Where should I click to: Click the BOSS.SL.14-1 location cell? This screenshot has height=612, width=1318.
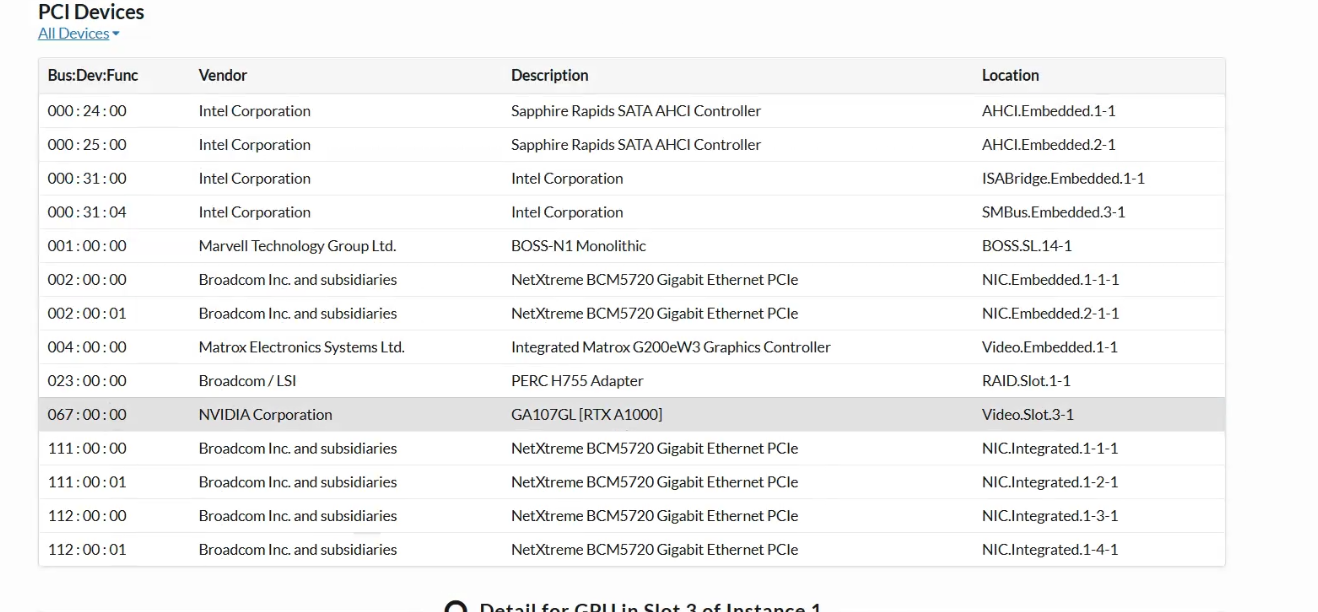pos(1027,246)
